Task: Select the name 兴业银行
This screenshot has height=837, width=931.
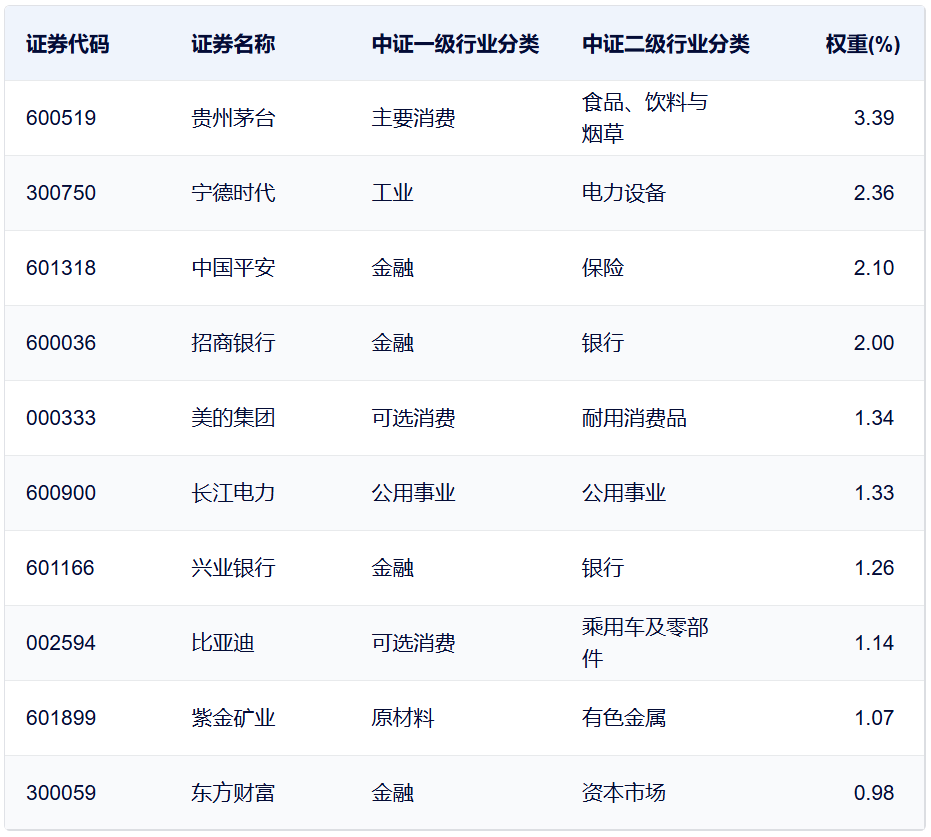Action: point(233,568)
